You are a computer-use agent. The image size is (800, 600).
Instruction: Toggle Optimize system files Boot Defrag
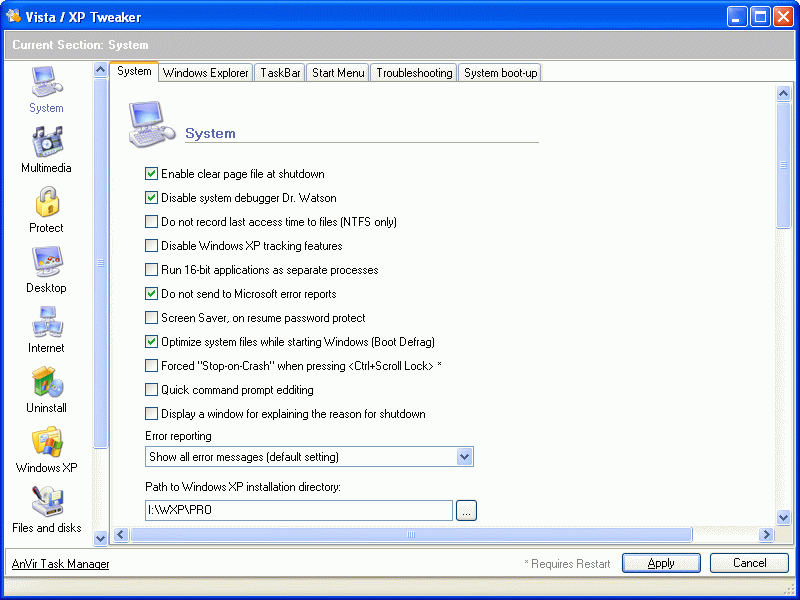(x=151, y=341)
